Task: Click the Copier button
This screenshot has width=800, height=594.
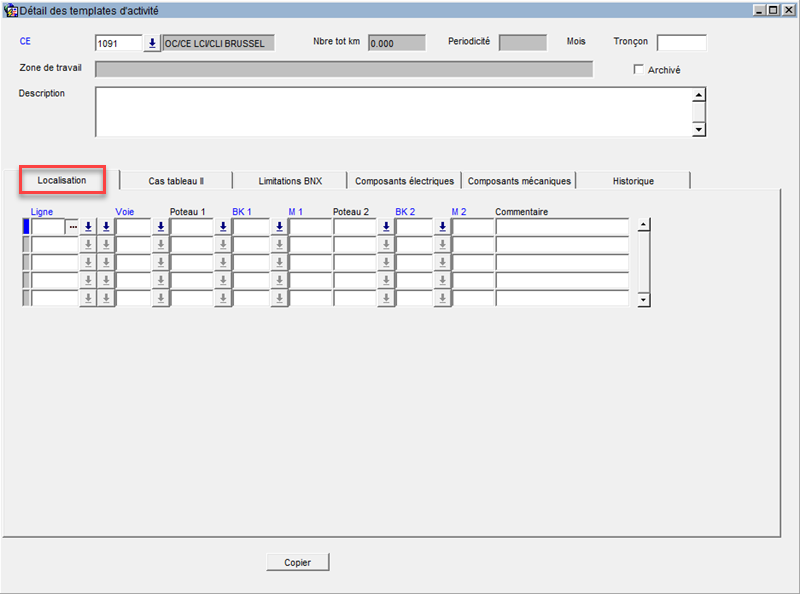Action: point(297,562)
